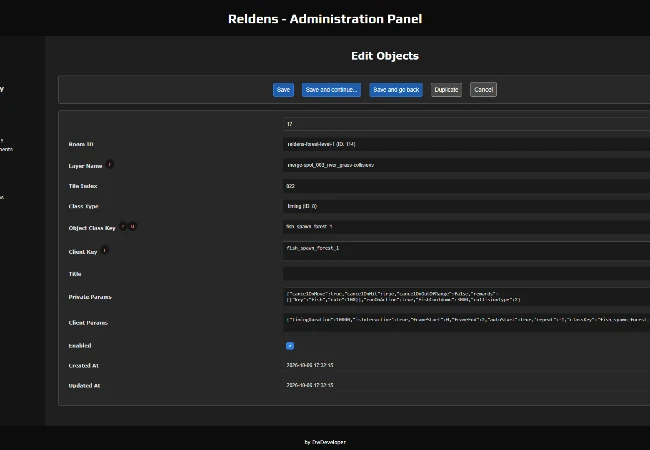Click the indicator badge beside Client Key
This screenshot has width=650, height=450.
[x=104, y=250]
